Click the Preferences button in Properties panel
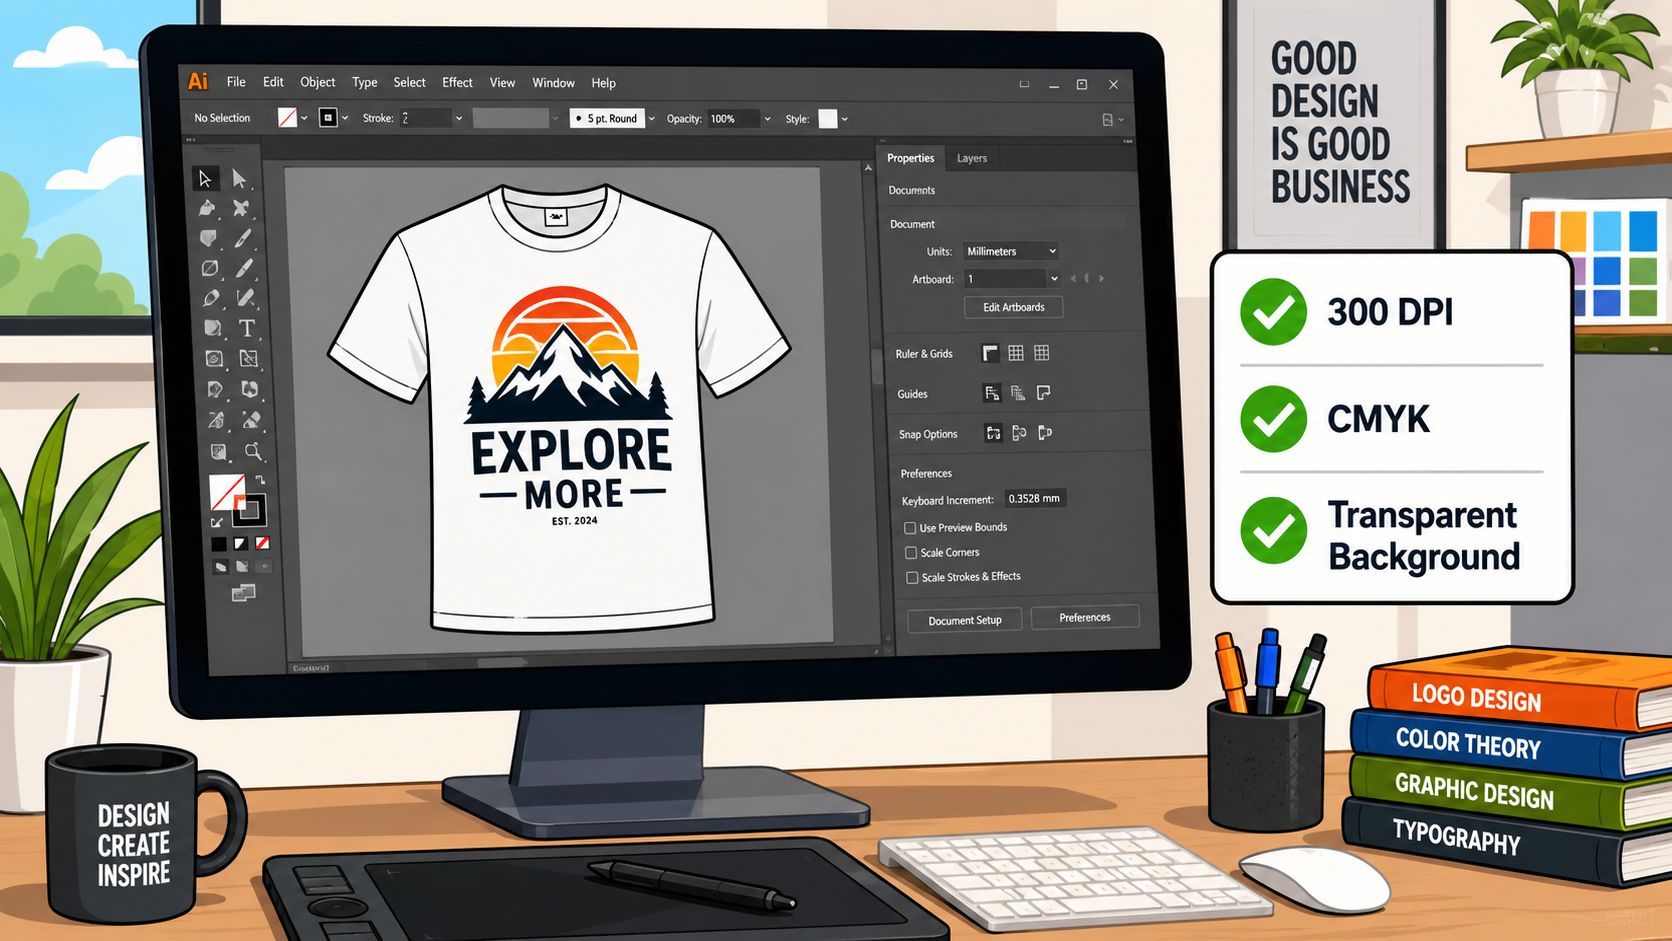This screenshot has width=1672, height=941. [x=1085, y=617]
